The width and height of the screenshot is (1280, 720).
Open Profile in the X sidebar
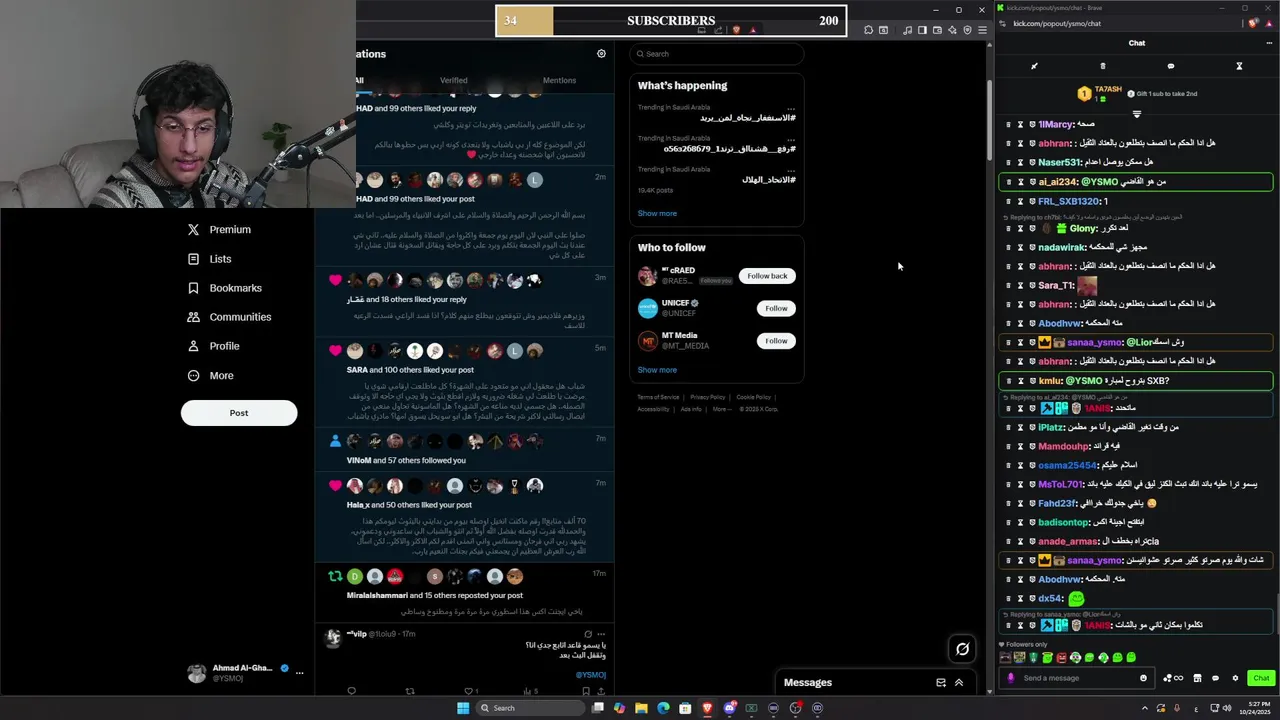(213, 346)
